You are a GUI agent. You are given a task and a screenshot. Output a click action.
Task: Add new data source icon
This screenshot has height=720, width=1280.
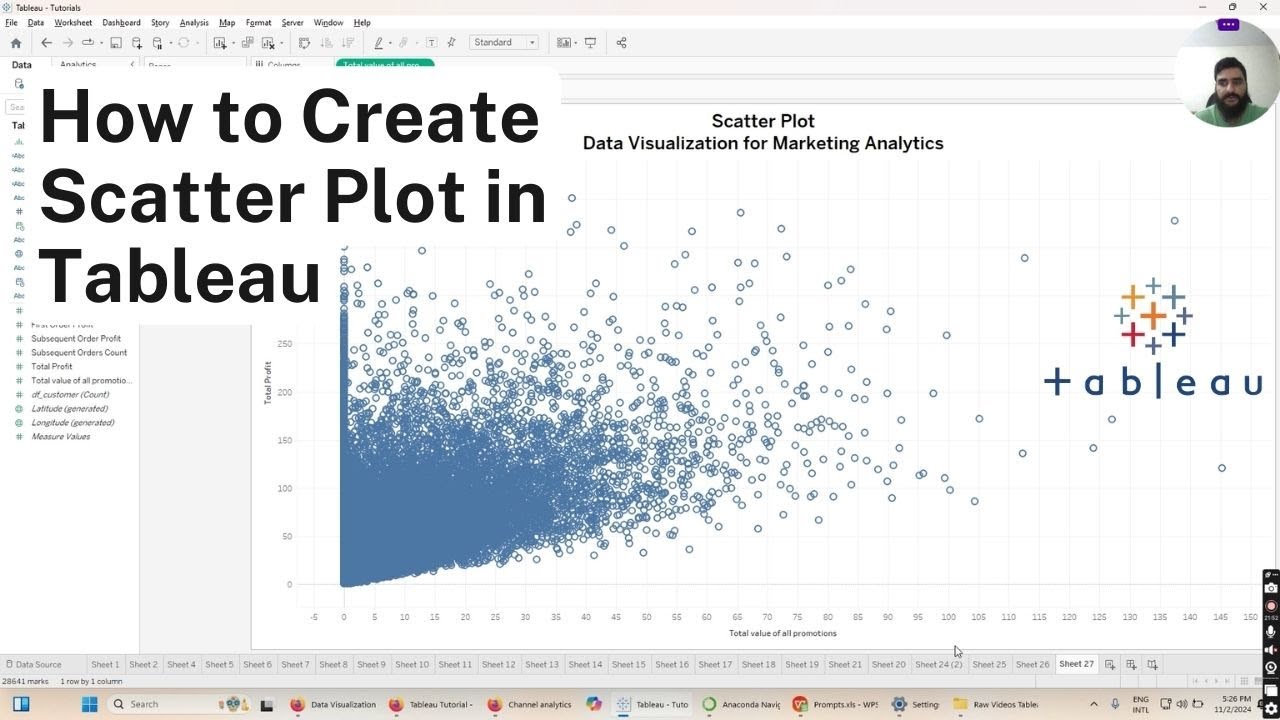tap(137, 43)
